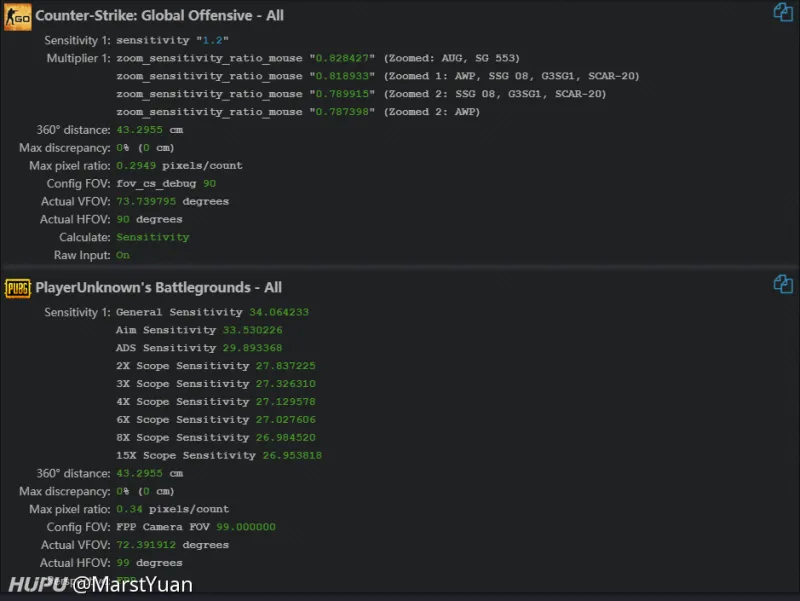Image resolution: width=800 pixels, height=601 pixels.
Task: Click the CS:GO sensitivity value "1.2"
Action: 212,40
